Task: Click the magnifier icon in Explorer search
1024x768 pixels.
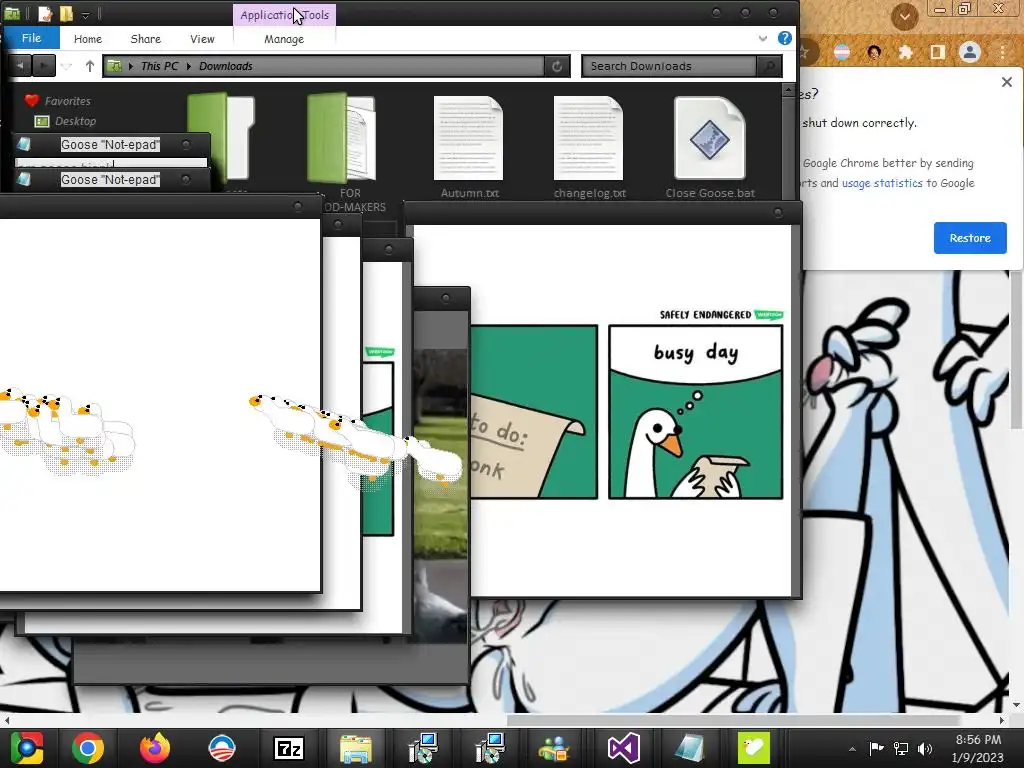Action: (x=769, y=66)
